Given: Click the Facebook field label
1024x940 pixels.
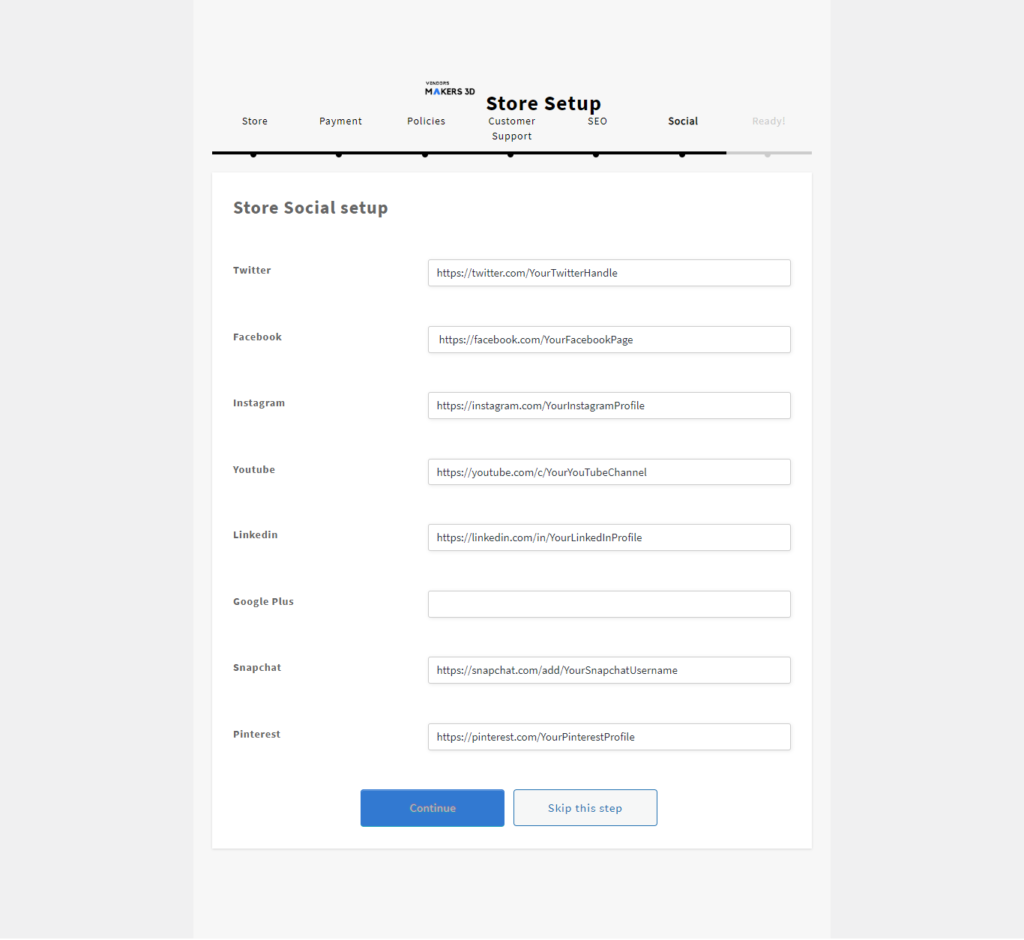Looking at the screenshot, I should (x=257, y=336).
